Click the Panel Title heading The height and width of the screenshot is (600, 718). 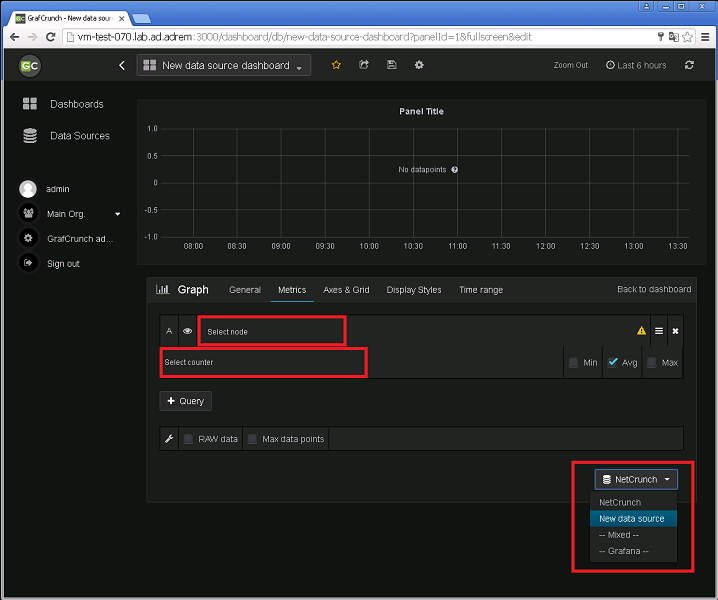[x=421, y=111]
